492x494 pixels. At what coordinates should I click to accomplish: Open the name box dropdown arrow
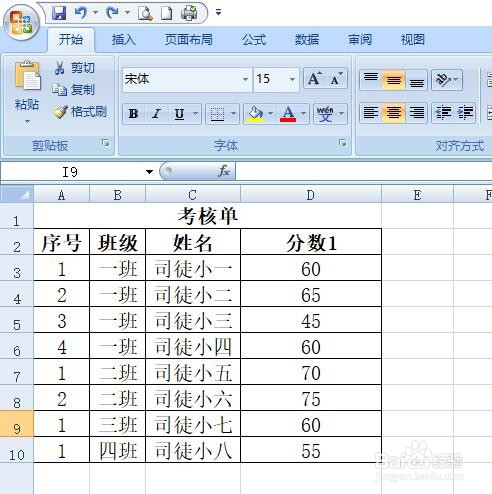pos(149,172)
